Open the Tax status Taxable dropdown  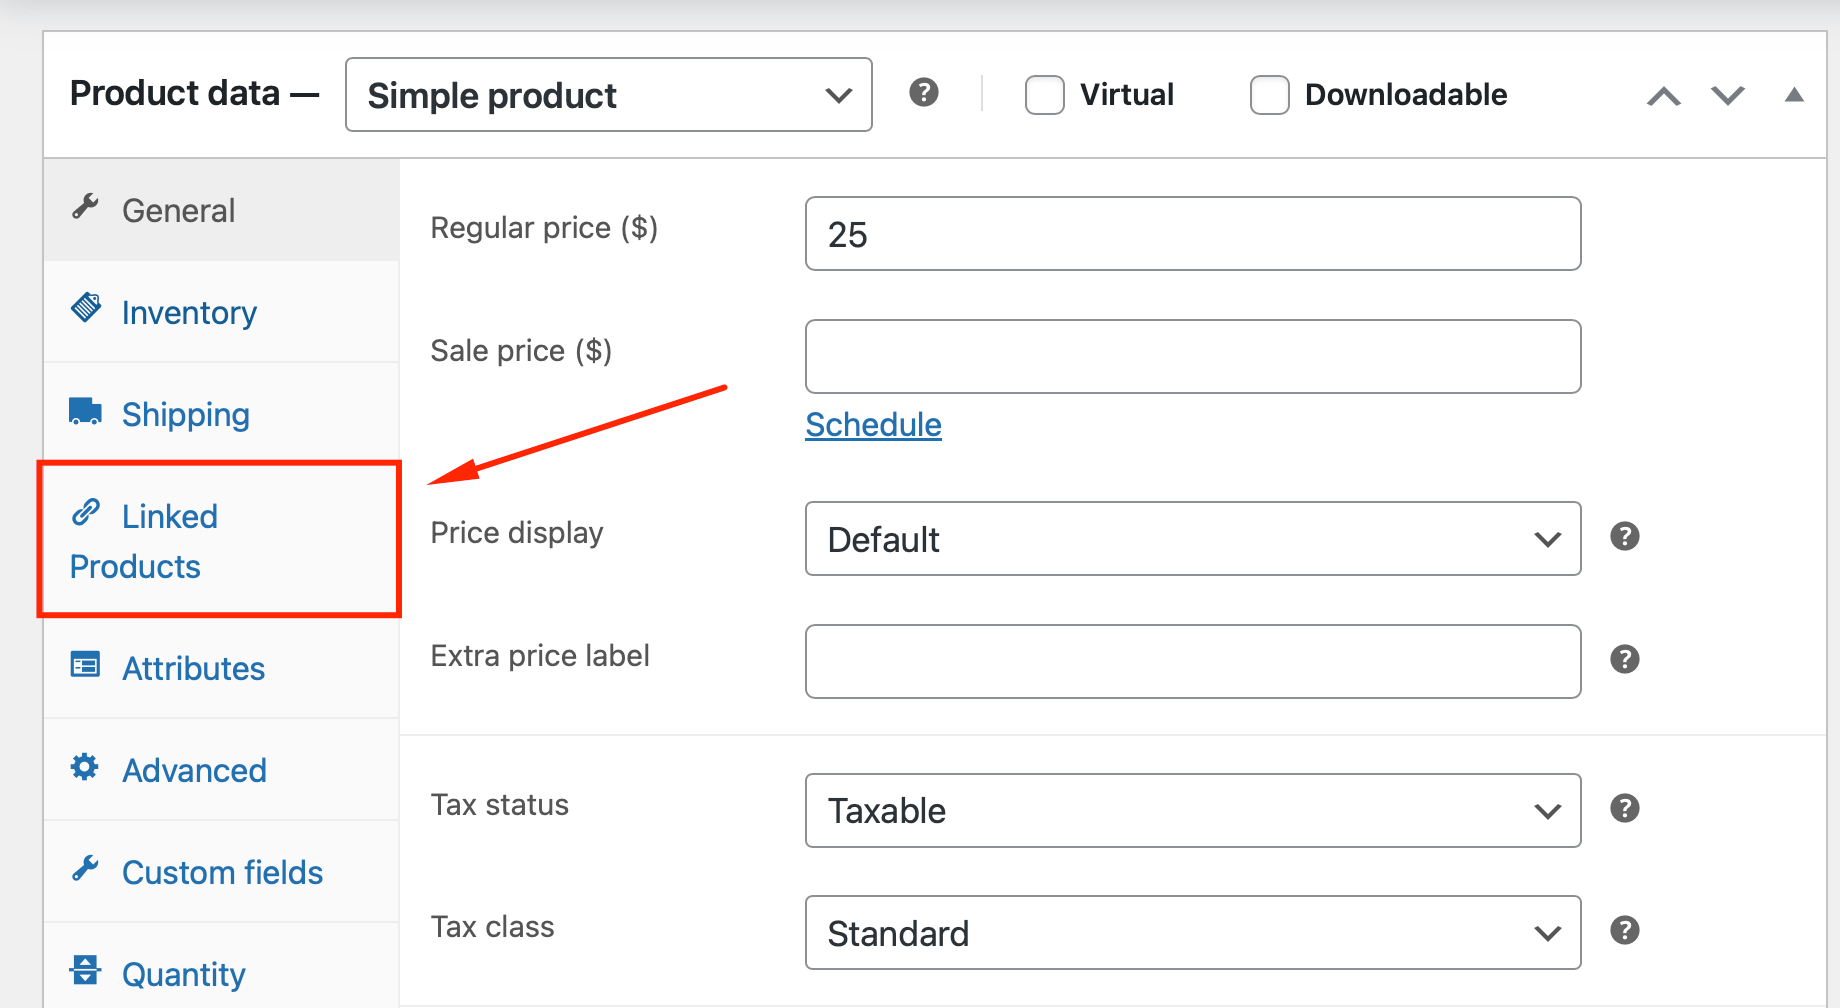click(x=1193, y=810)
